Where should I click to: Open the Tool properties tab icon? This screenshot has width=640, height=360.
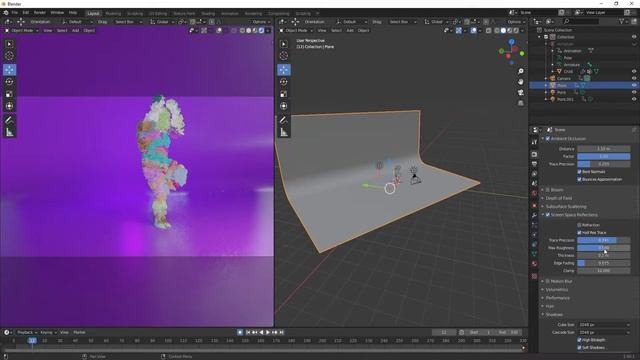coord(534,142)
